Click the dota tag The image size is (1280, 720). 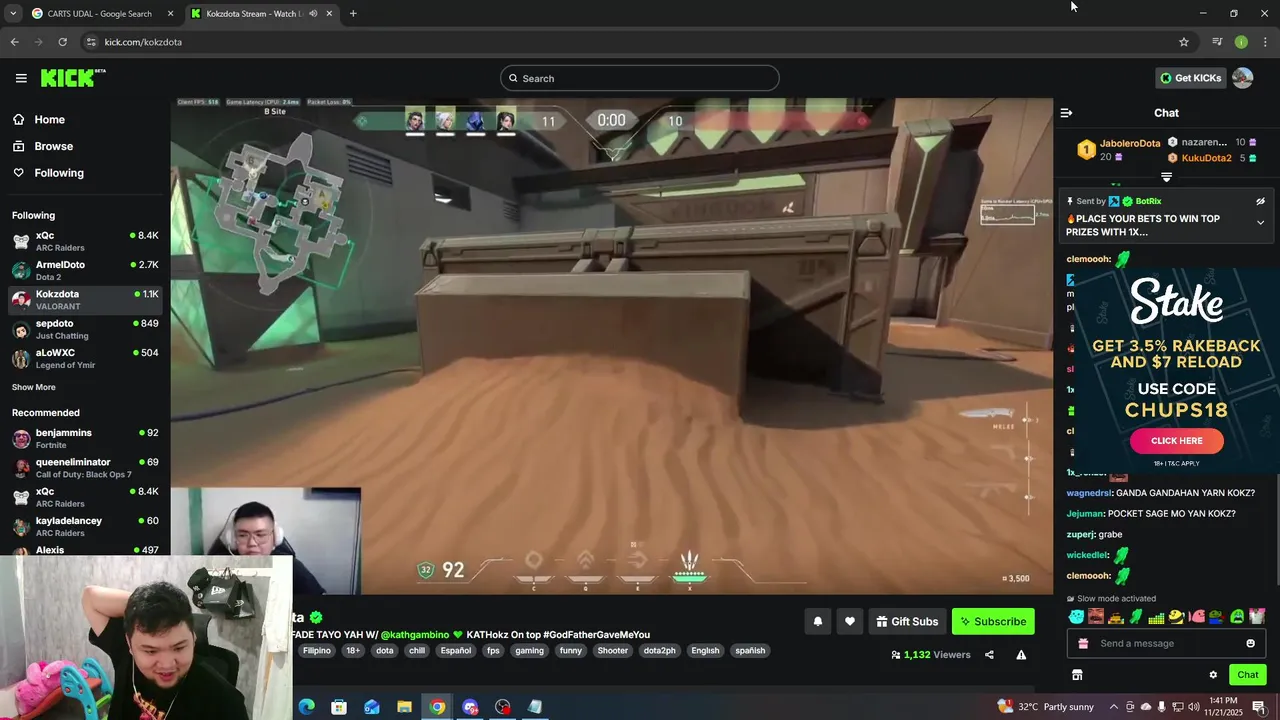pyautogui.click(x=384, y=650)
